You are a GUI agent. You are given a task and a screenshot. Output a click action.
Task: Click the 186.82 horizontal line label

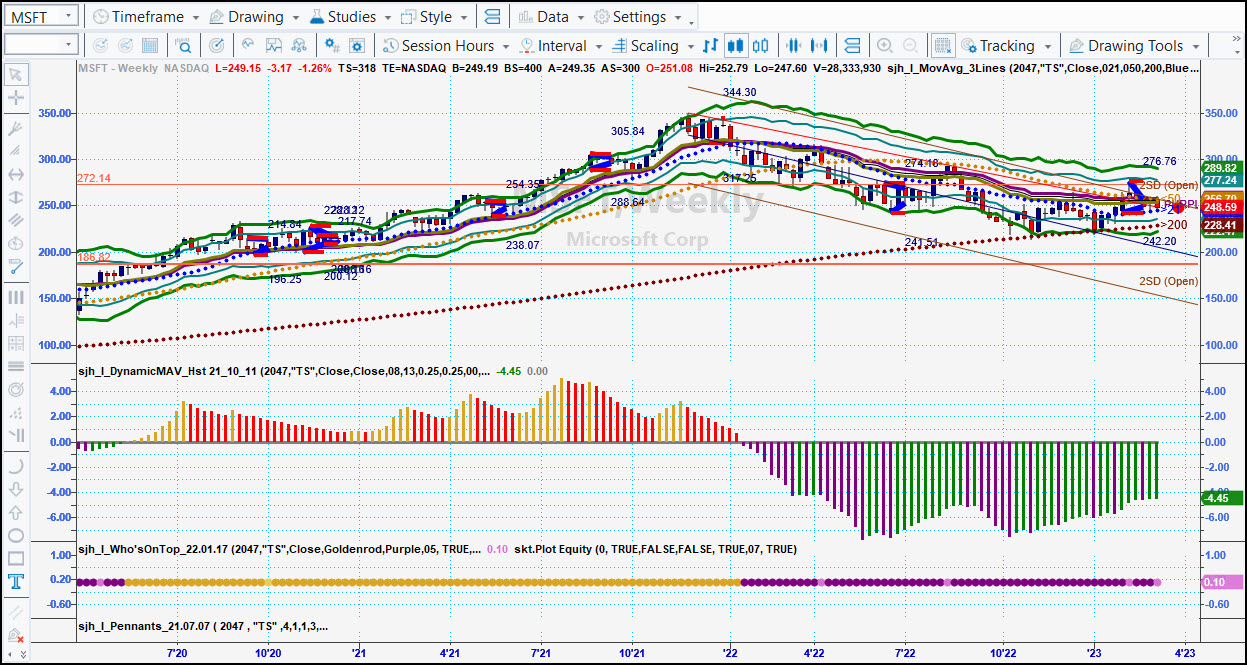(92, 257)
